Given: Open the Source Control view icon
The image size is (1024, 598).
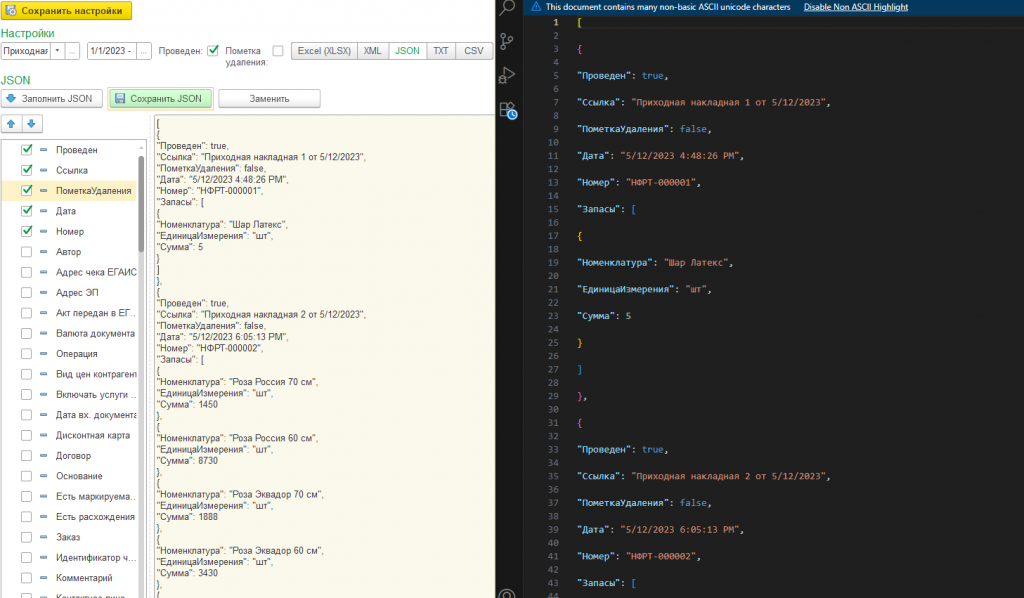Looking at the screenshot, I should 508,41.
